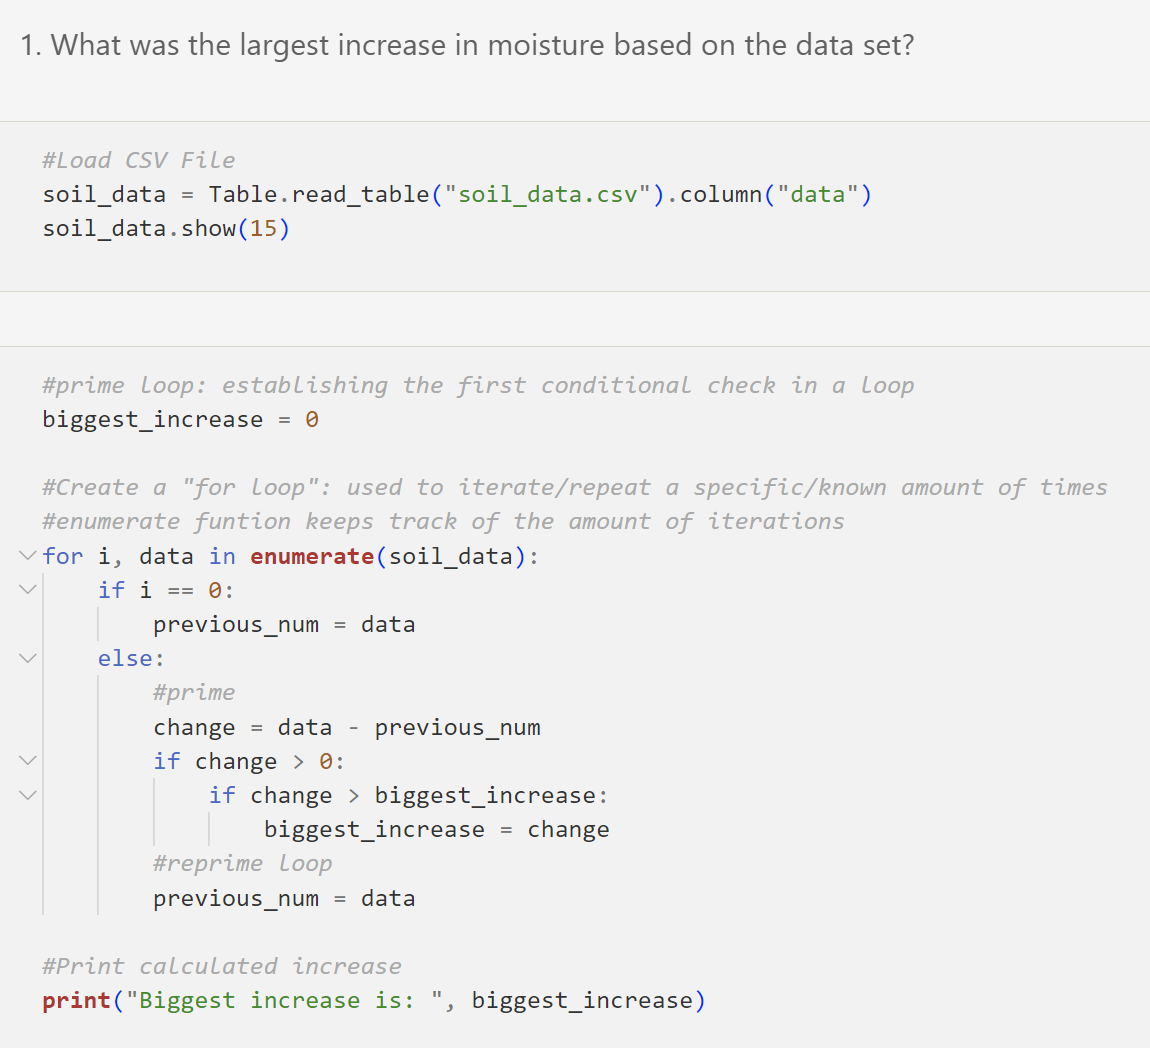1150x1048 pixels.
Task: Click the first 'previous_num = data' assignment
Action: [284, 624]
